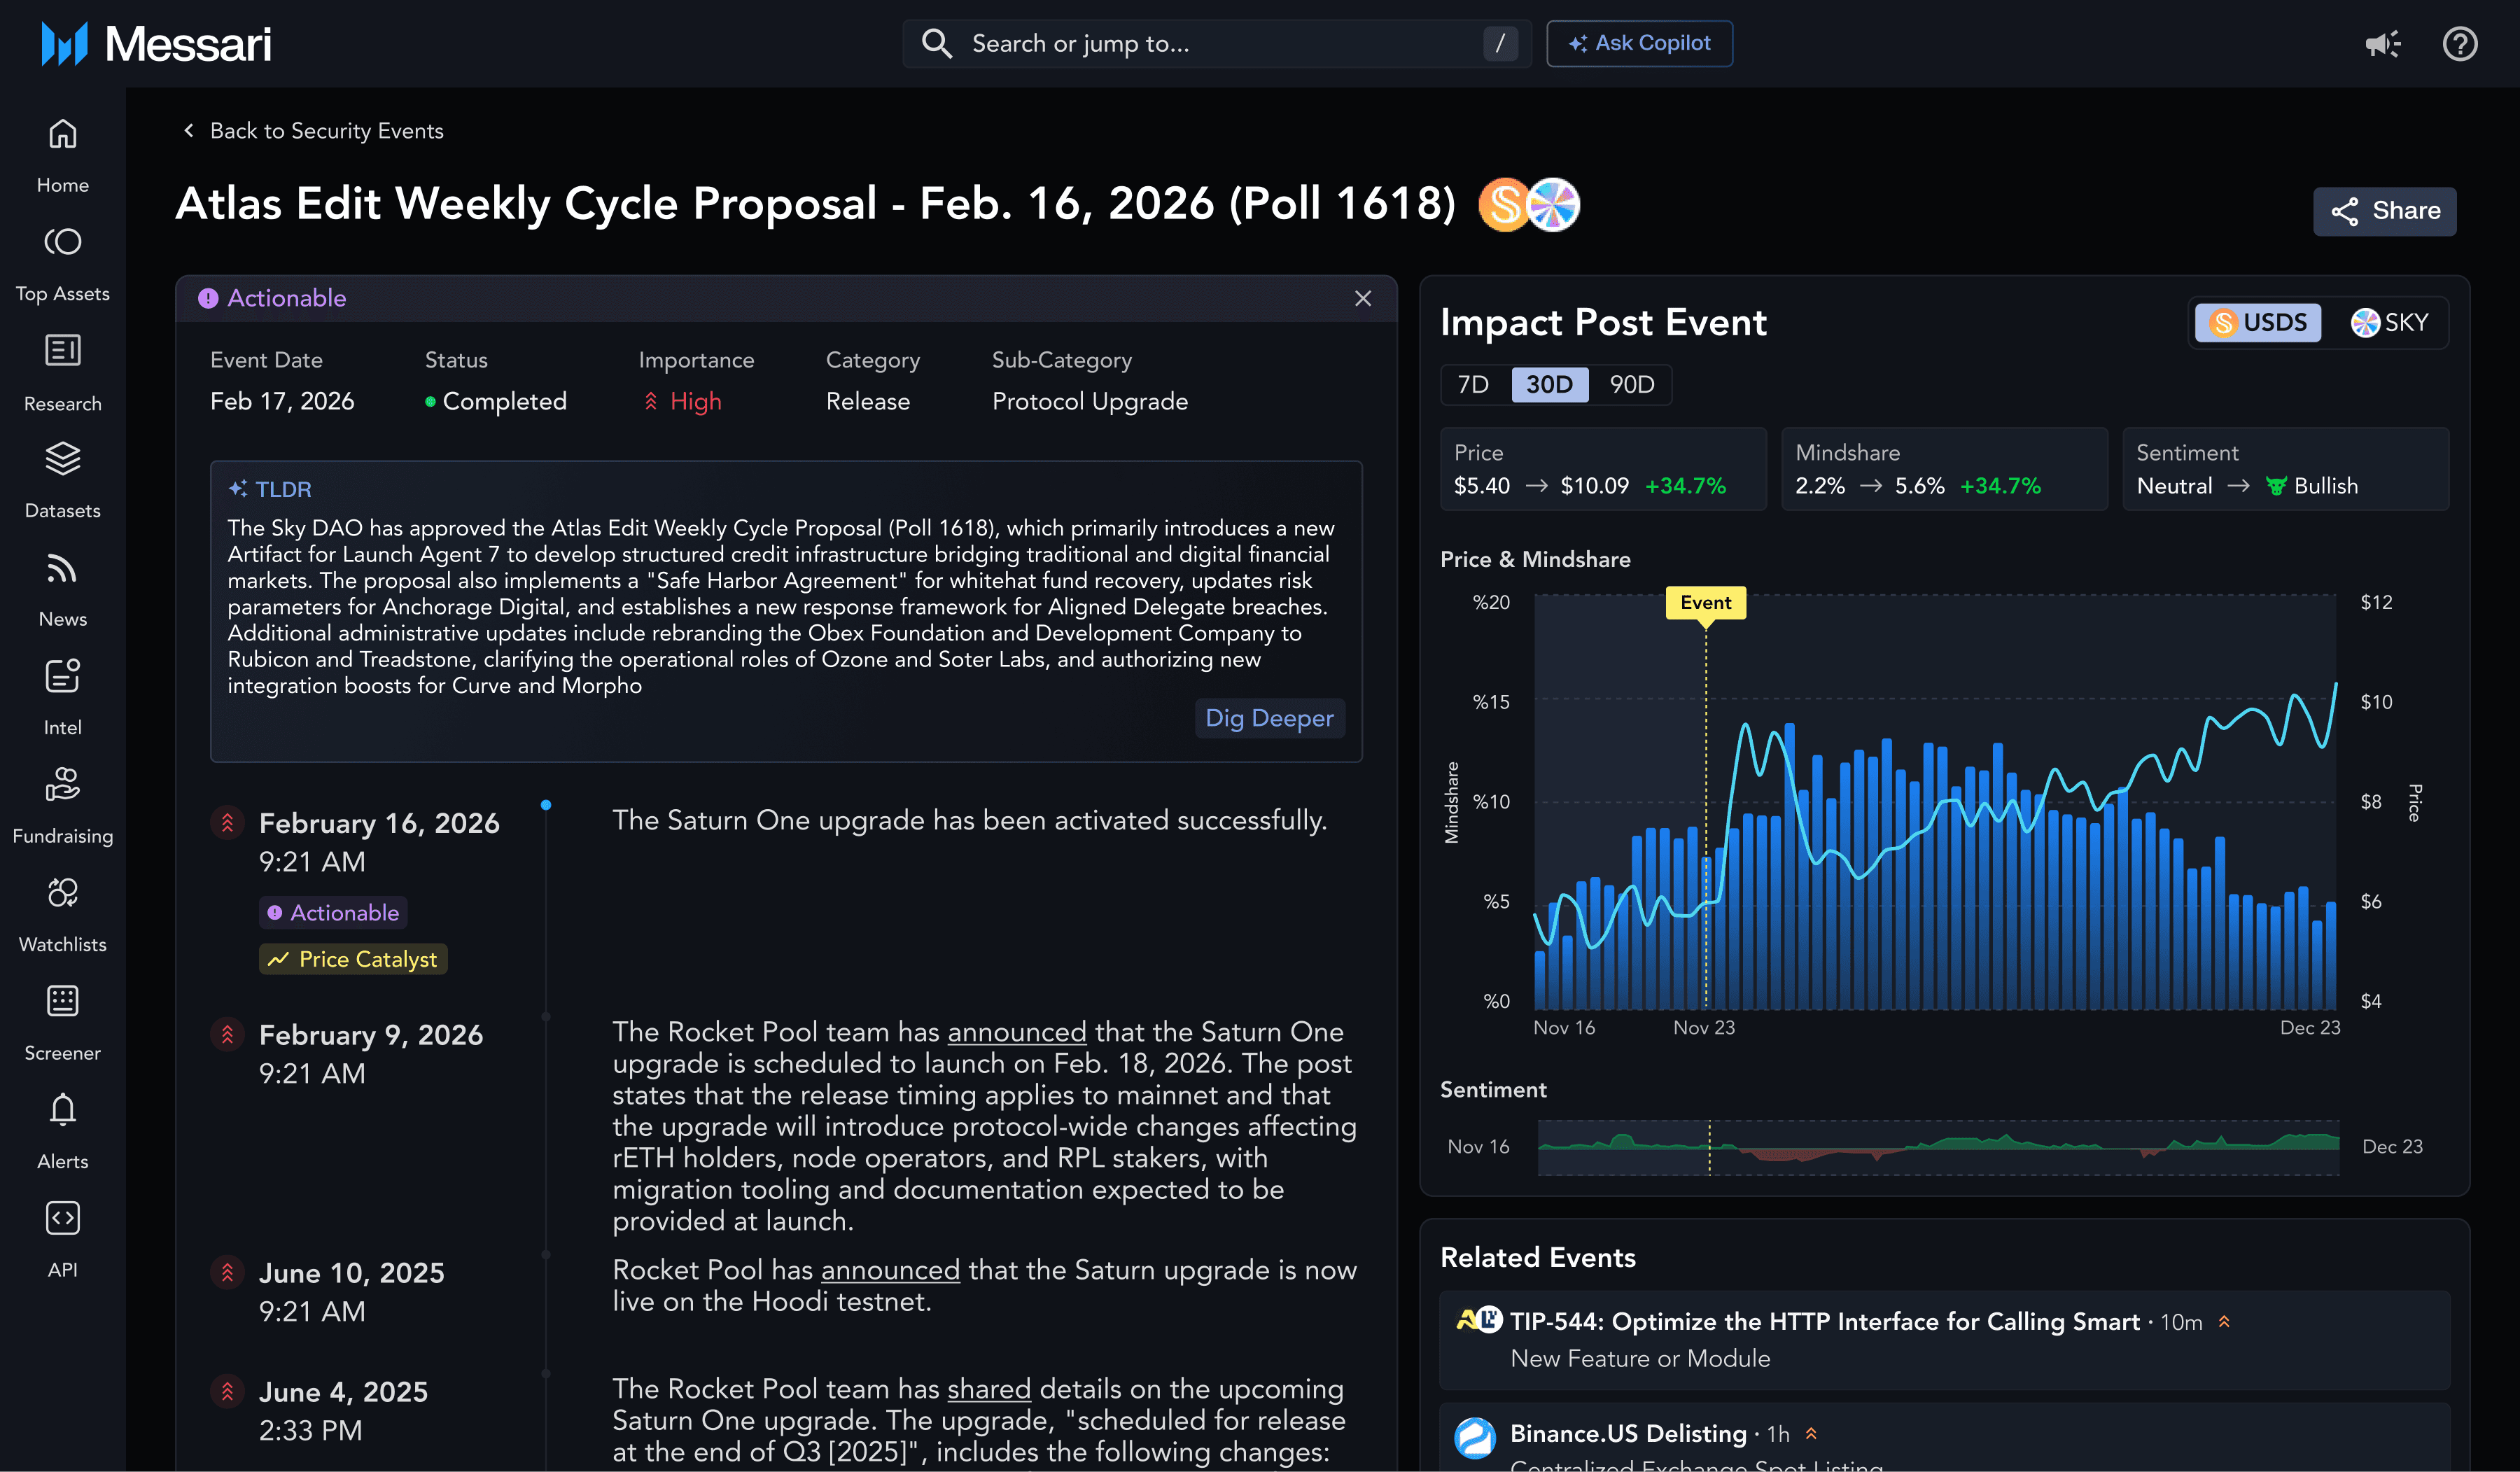Dismiss the Actionable banner

point(1363,298)
